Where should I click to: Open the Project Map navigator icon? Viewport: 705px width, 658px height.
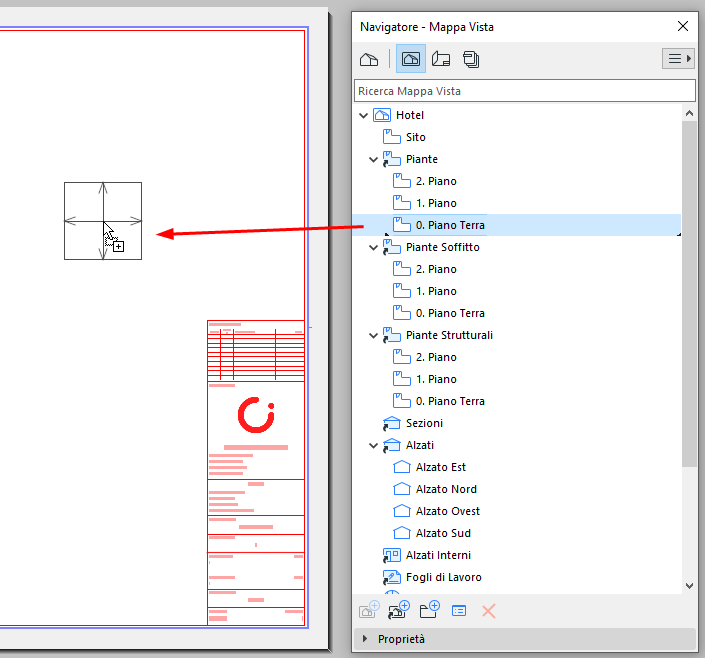point(369,59)
